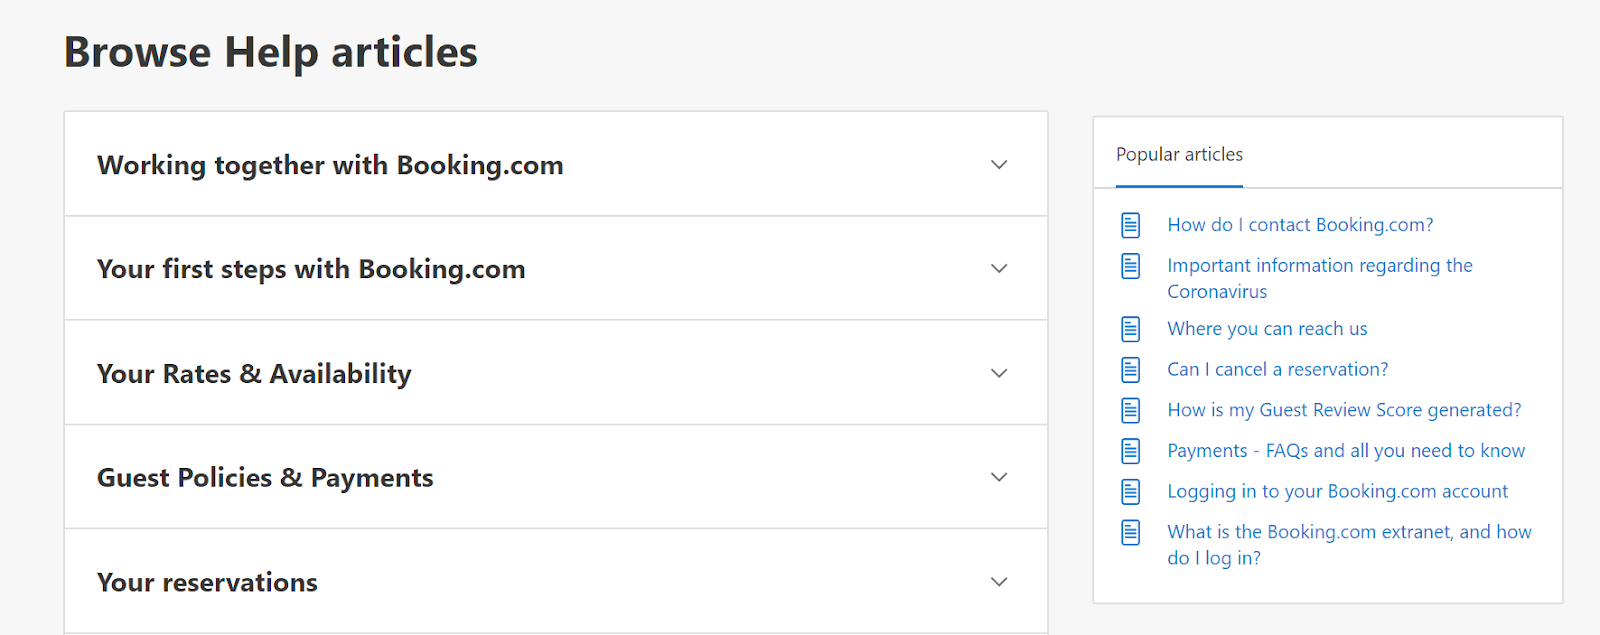Click the 'Guest Policies & Payments' section heading
This screenshot has width=1600, height=635.
[x=265, y=478]
